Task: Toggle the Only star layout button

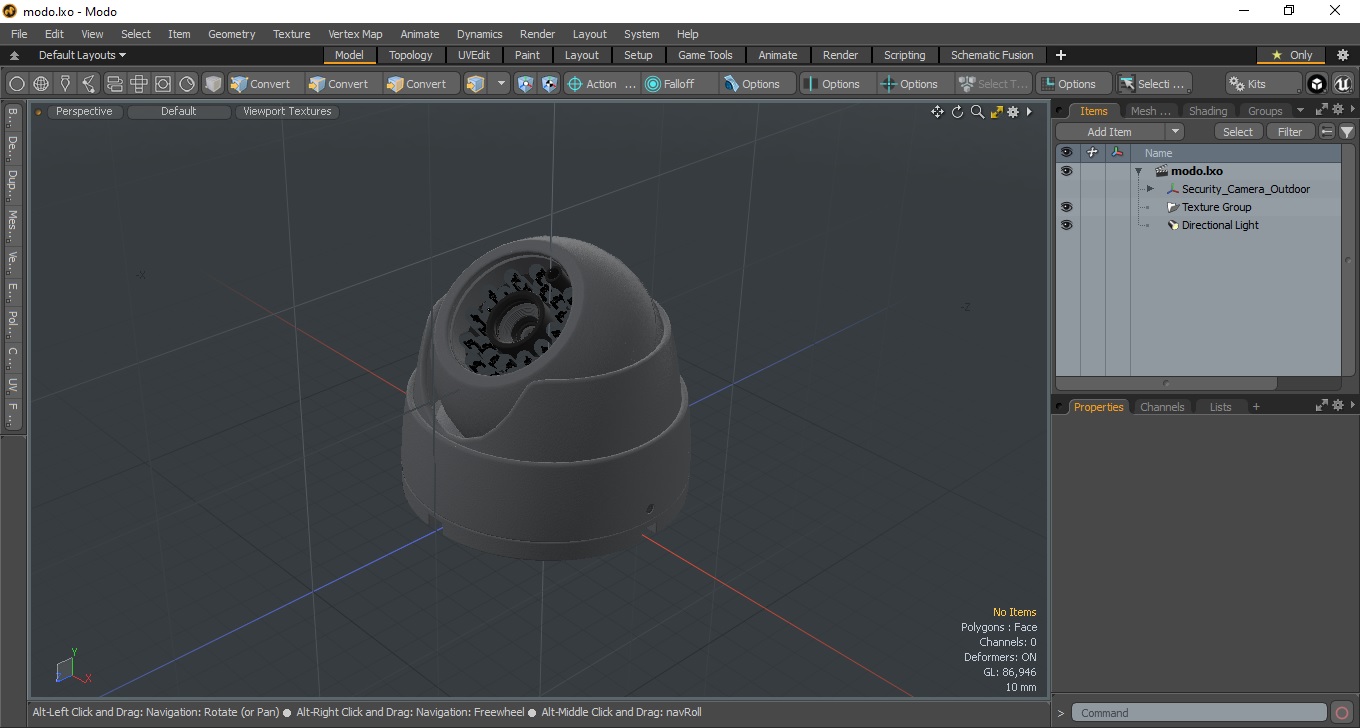Action: pos(1292,55)
